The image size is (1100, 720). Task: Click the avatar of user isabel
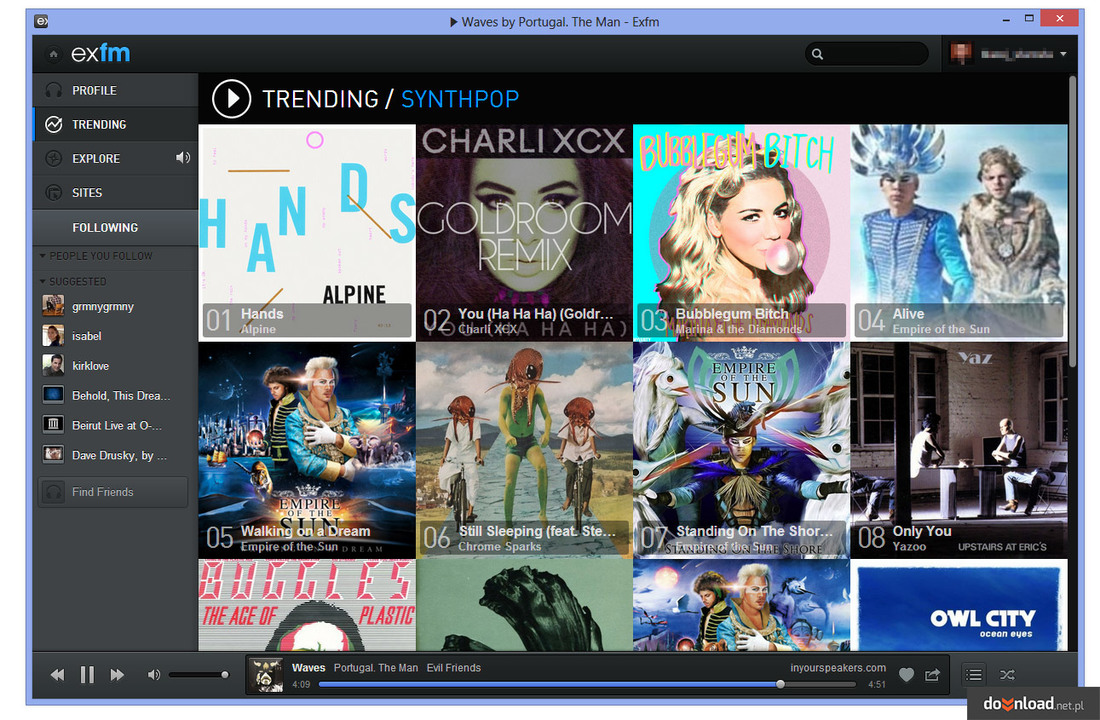53,336
